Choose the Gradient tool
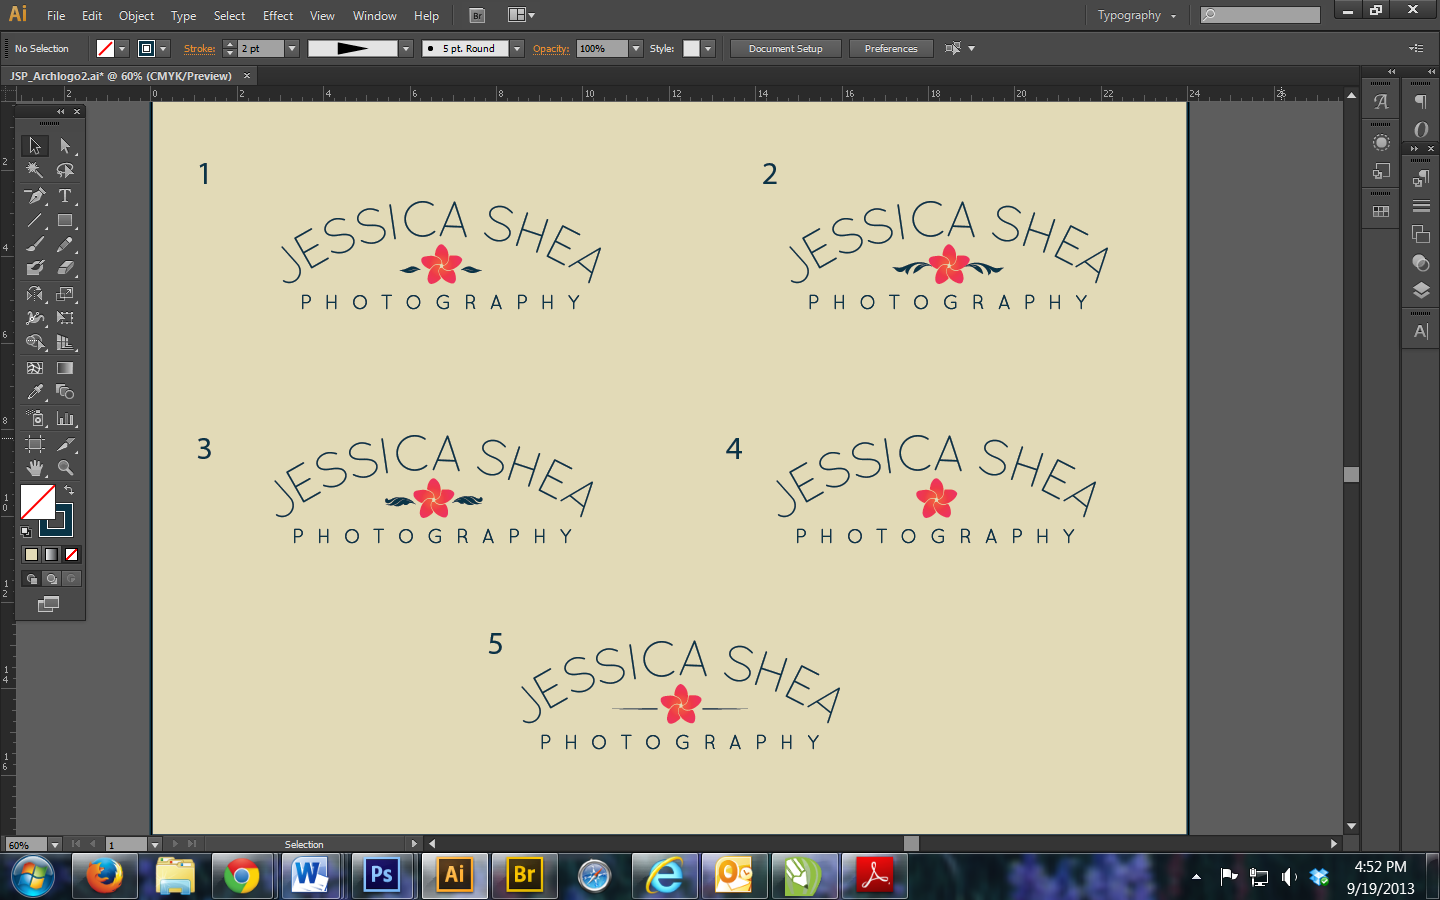 point(65,368)
